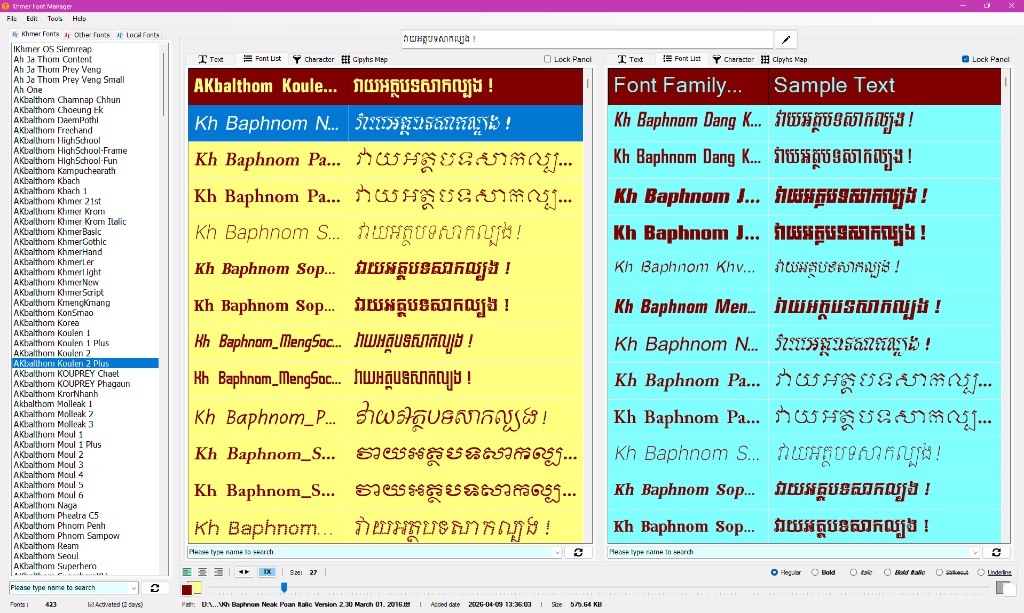Click the dark red foreground color swatch
1024x613 pixels.
[186, 590]
